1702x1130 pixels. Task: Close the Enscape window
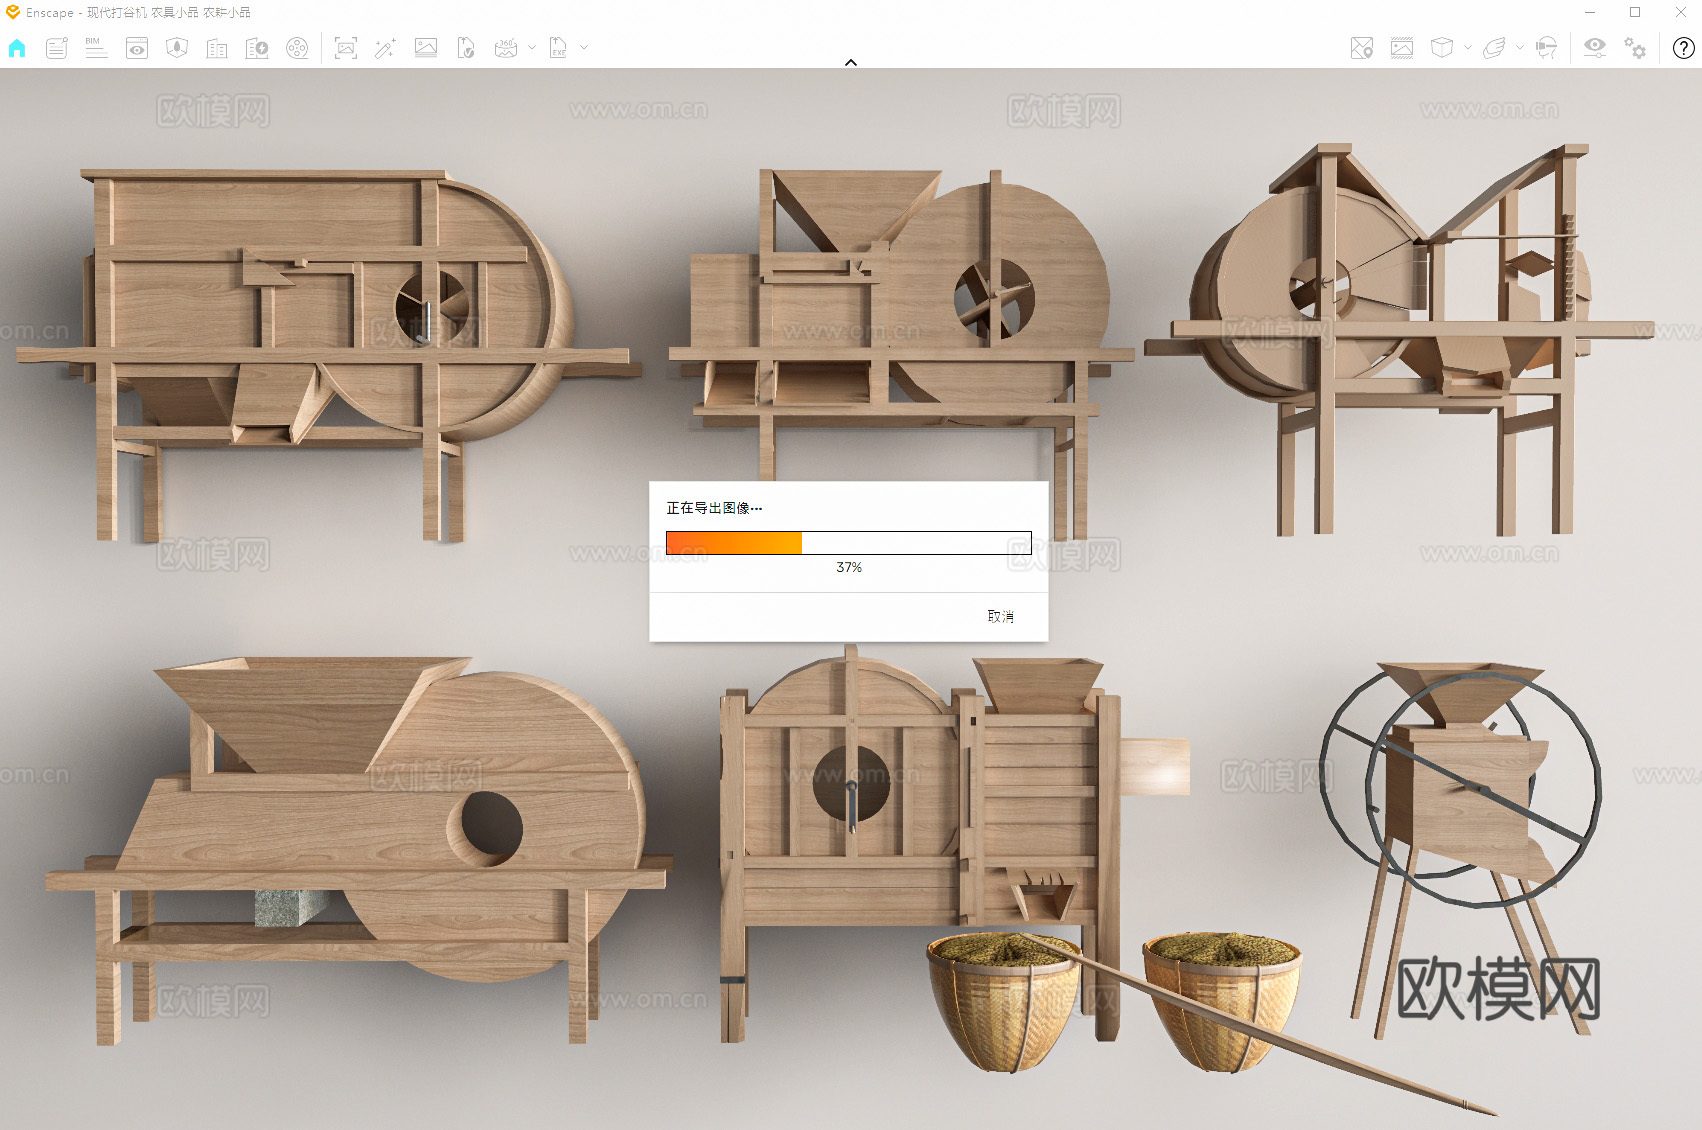tap(1680, 12)
